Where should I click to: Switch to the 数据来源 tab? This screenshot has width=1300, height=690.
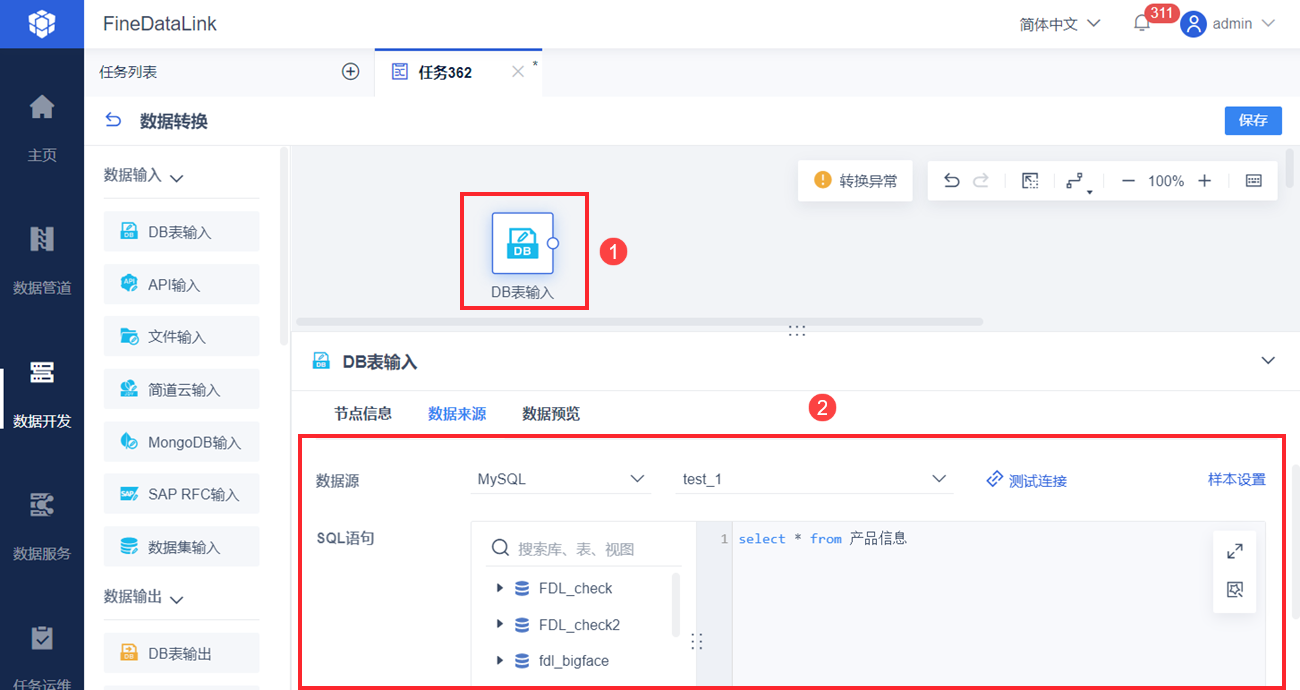point(457,413)
